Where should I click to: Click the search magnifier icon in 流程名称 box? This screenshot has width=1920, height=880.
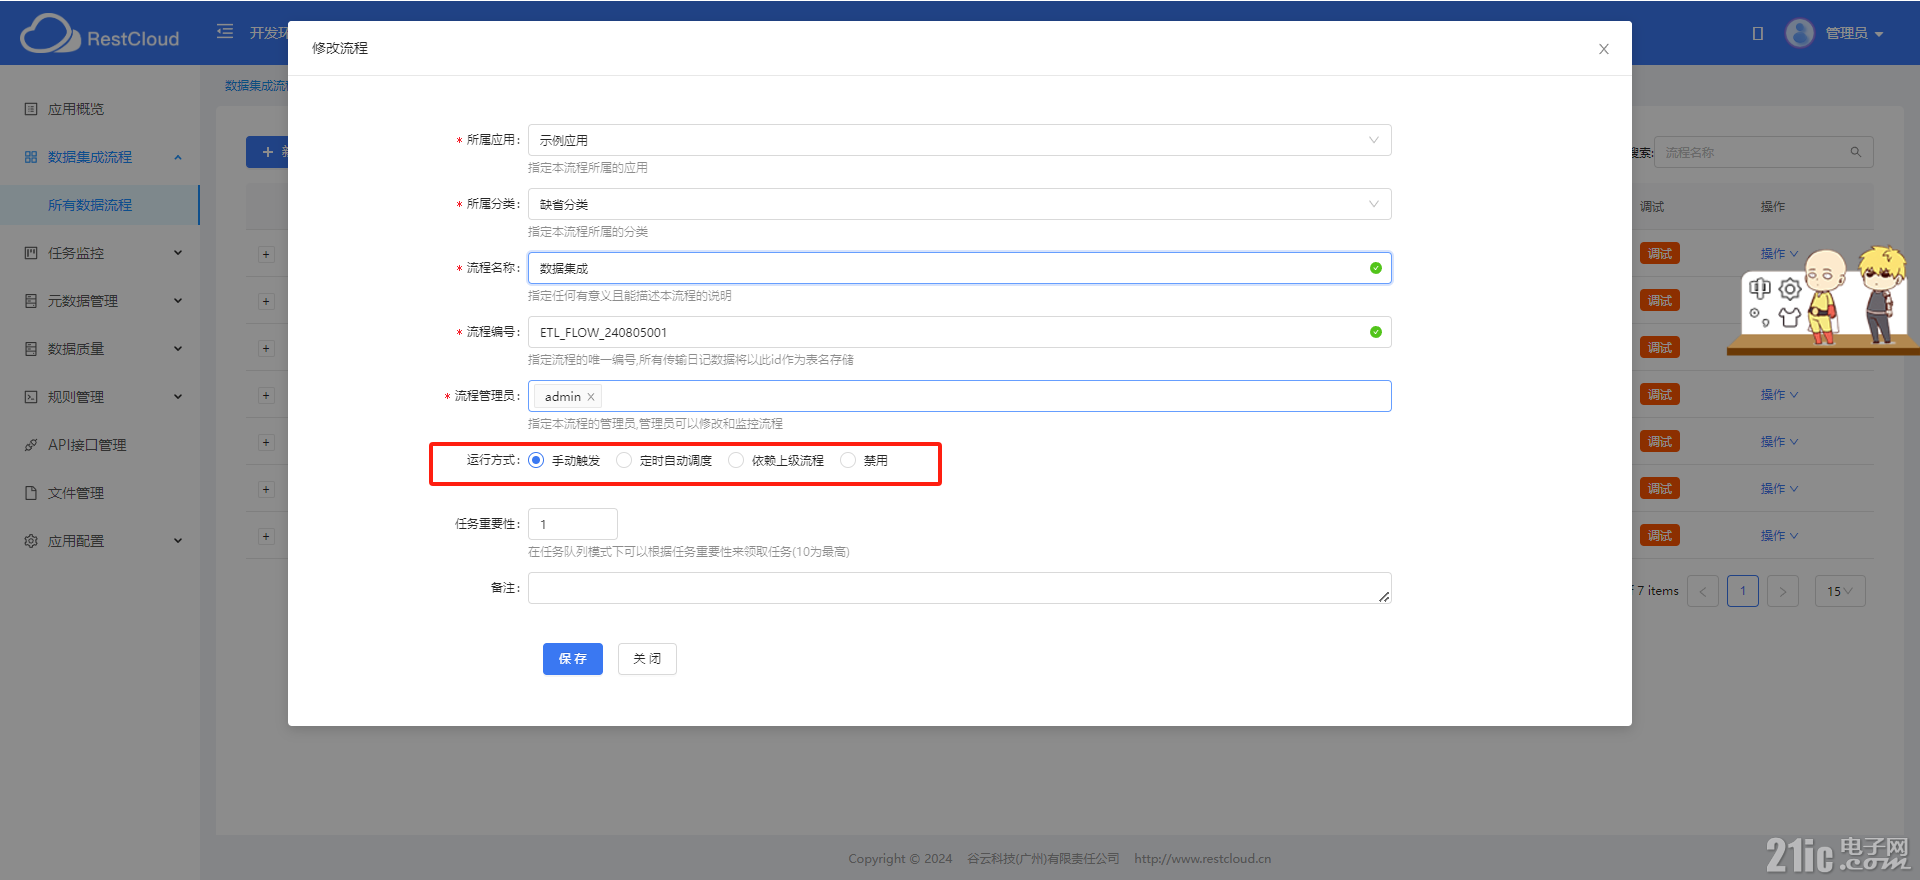(1855, 152)
